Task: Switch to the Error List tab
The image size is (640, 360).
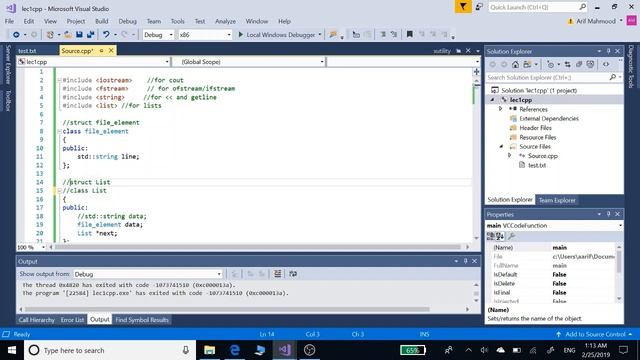Action: pos(72,320)
